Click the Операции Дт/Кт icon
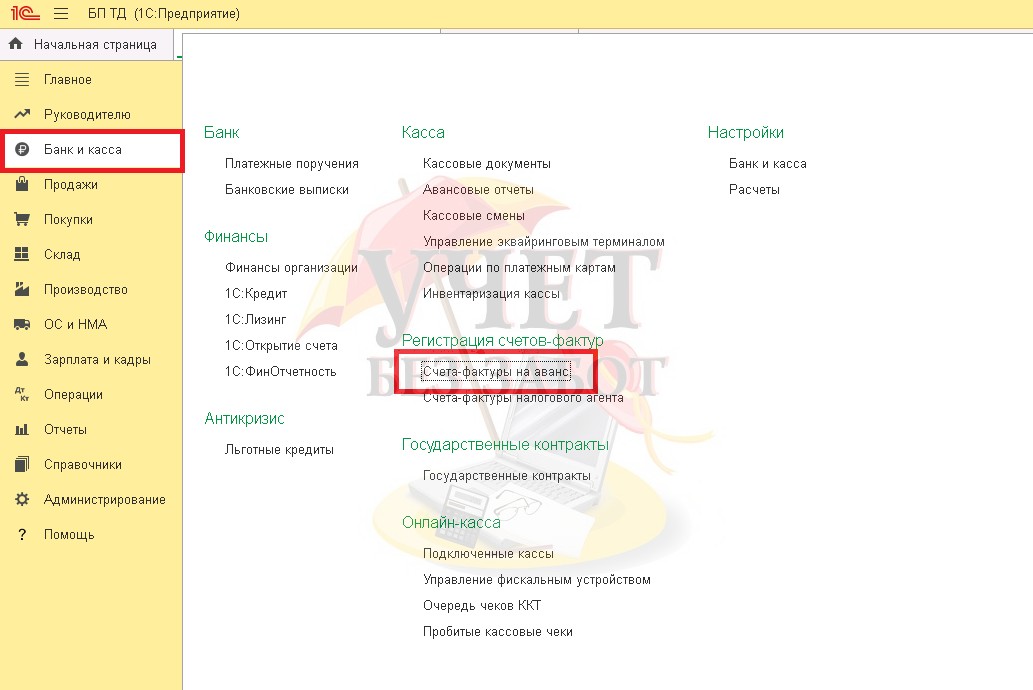Viewport: 1033px width, 690px height. (x=22, y=394)
